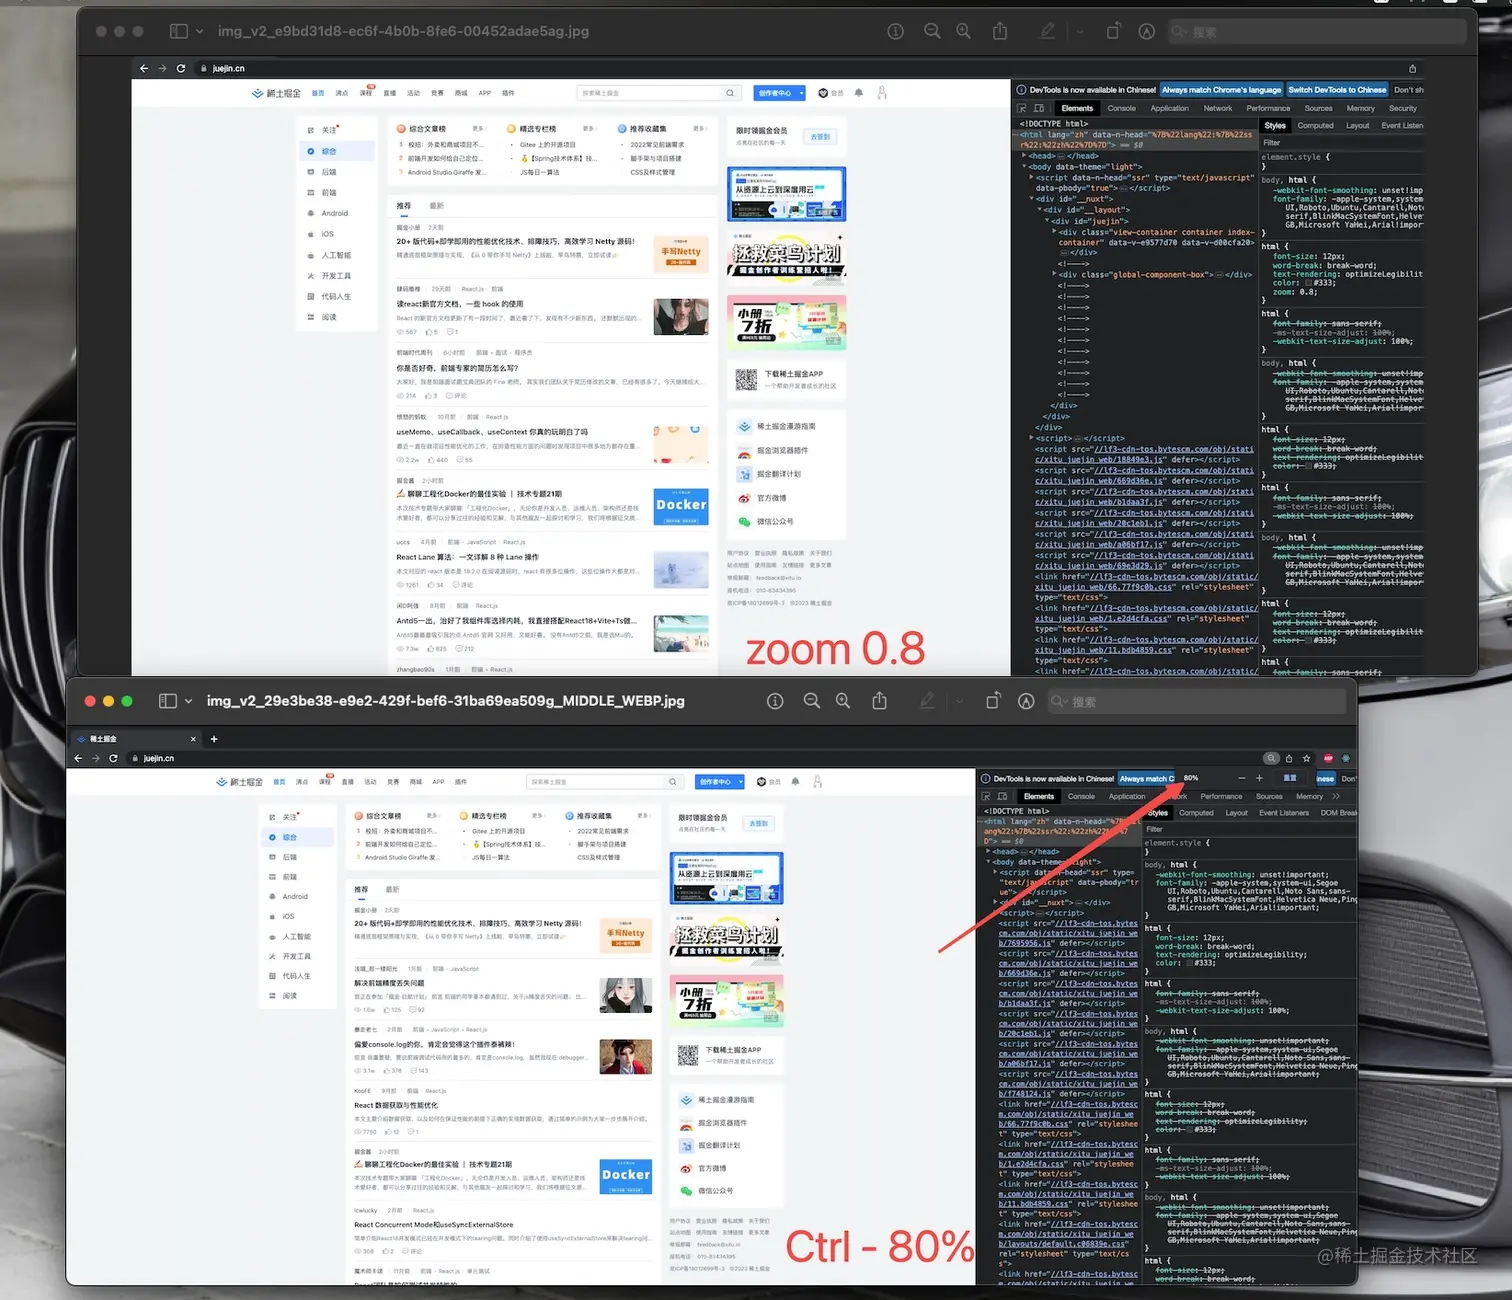Click 去签到 button in front window page
This screenshot has height=1300, width=1512.
click(x=759, y=823)
